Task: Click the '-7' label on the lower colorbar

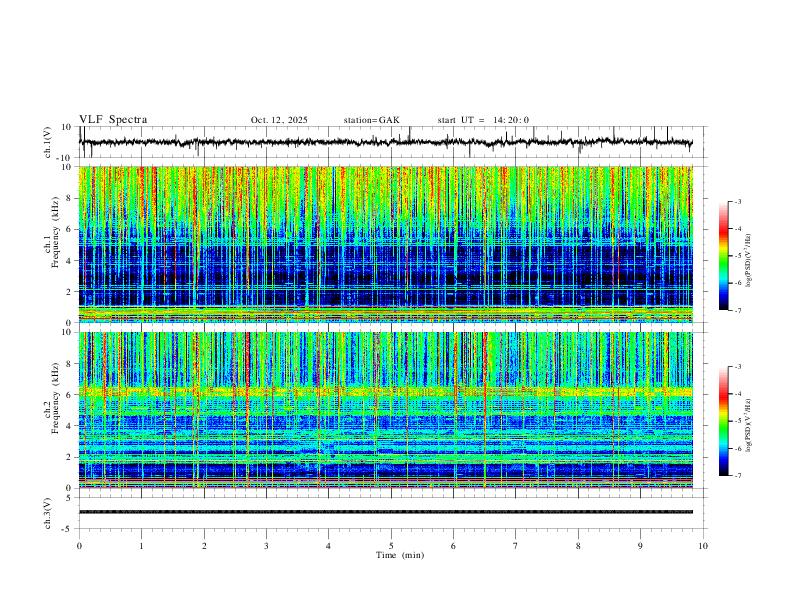Action: click(737, 476)
